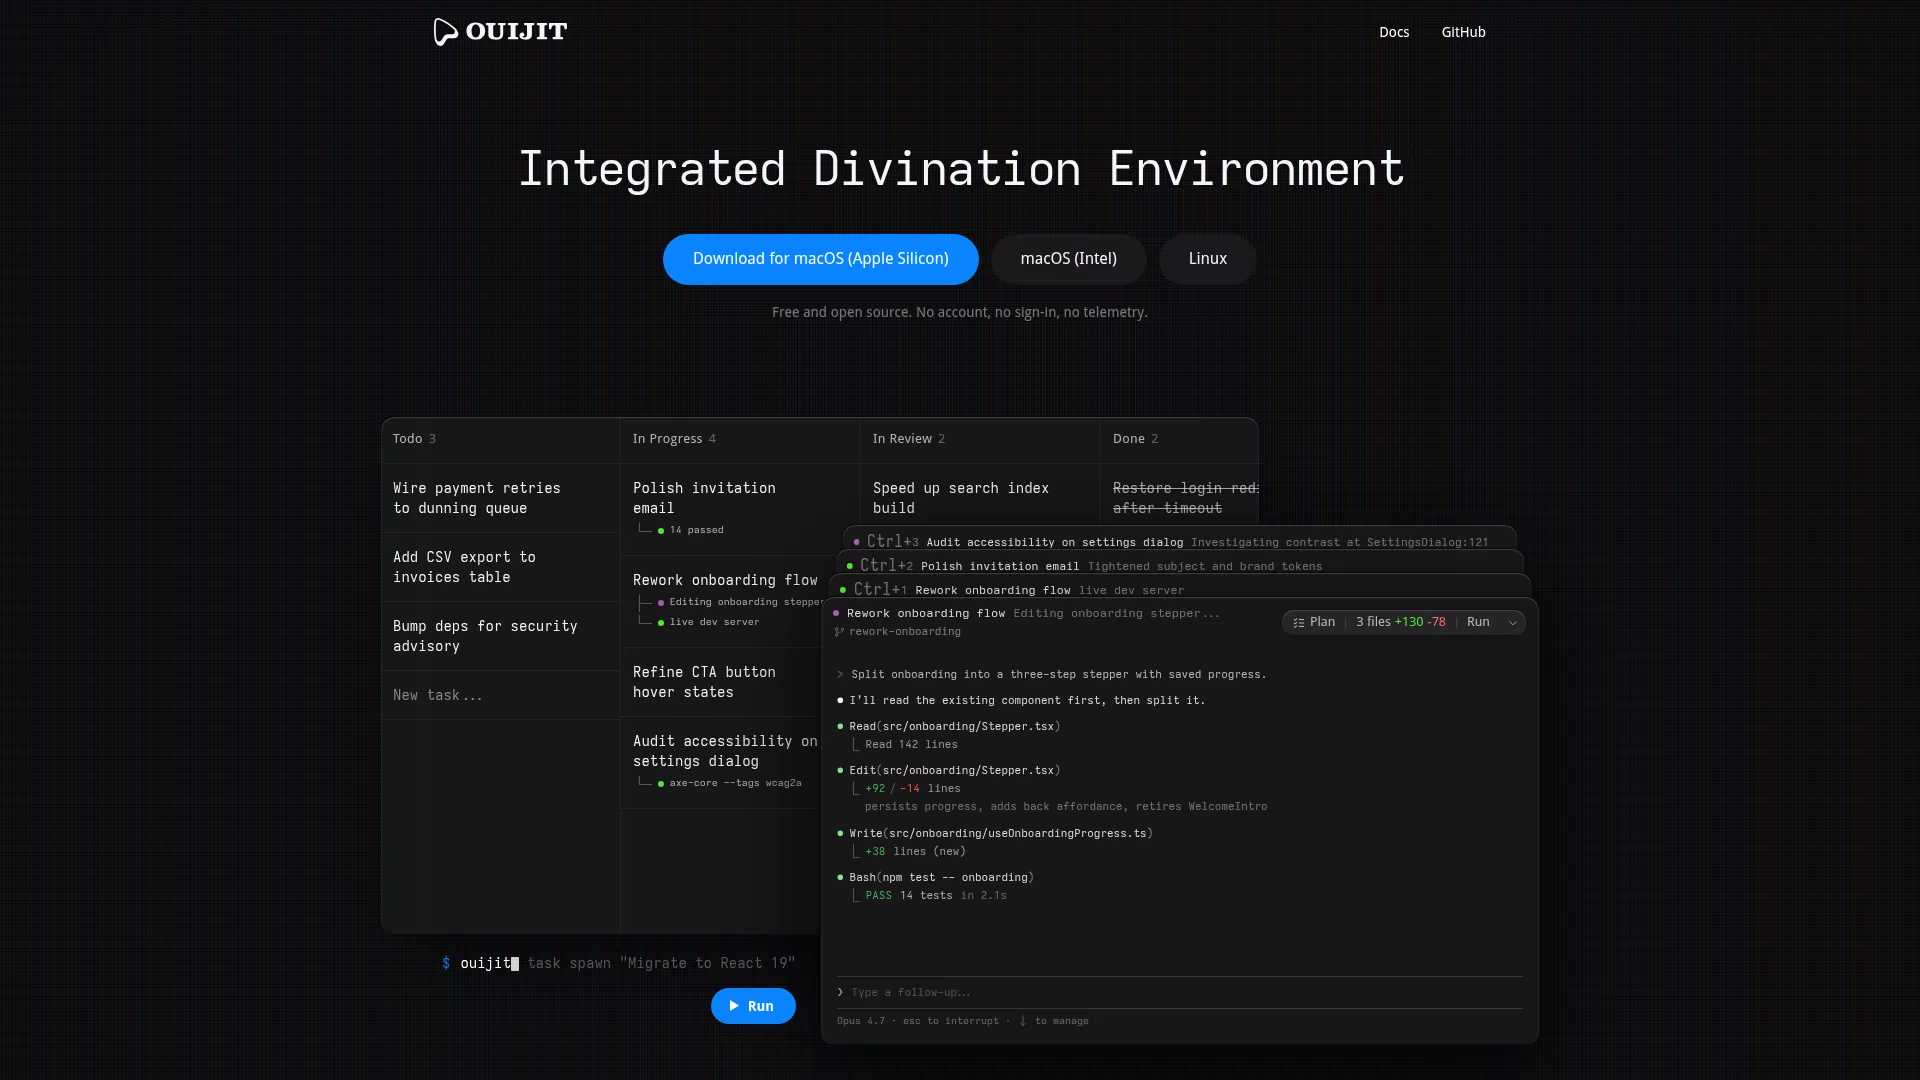Open 'Bump deps for security advisory' card
Image resolution: width=1920 pixels, height=1080 pixels.
pyautogui.click(x=500, y=636)
